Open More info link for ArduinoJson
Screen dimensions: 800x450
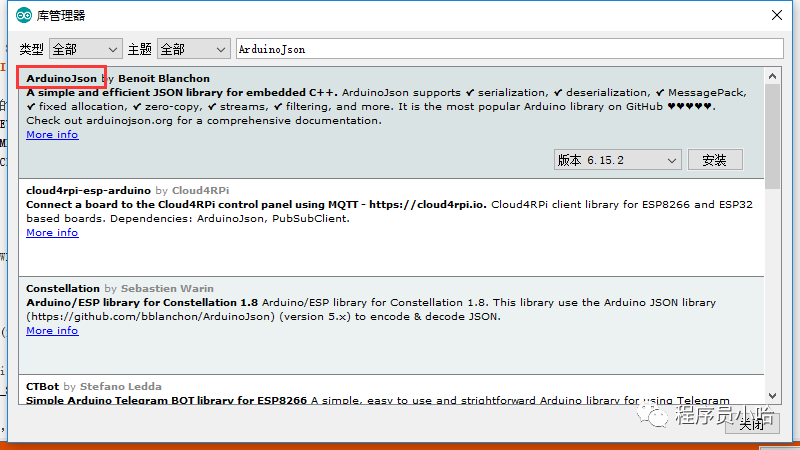(x=52, y=135)
